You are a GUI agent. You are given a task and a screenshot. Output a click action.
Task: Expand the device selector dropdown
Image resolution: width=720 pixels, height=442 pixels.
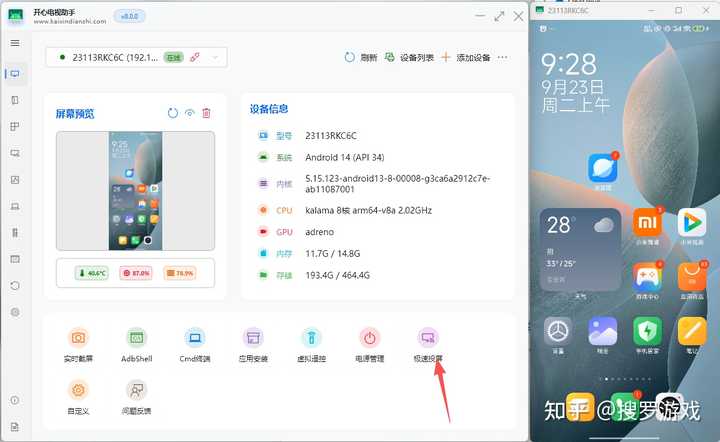tap(215, 57)
